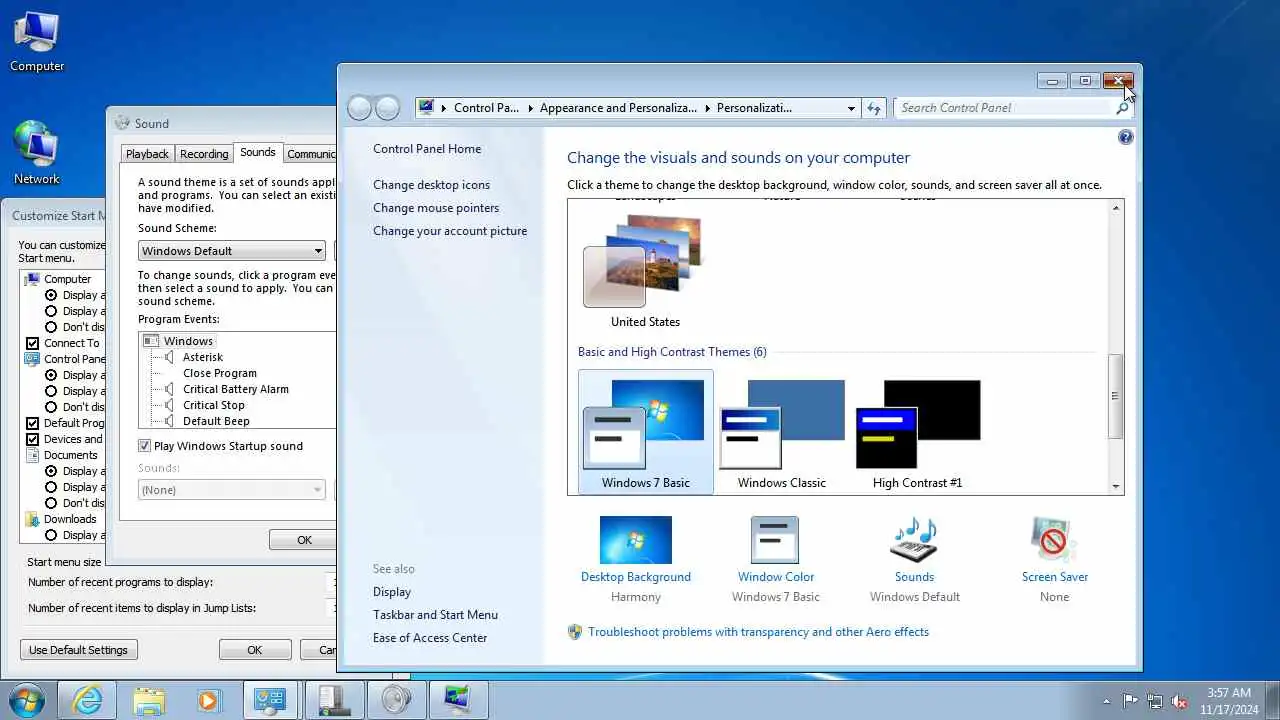Image resolution: width=1280 pixels, height=720 pixels.
Task: Open Change your account picture link
Action: click(x=450, y=231)
